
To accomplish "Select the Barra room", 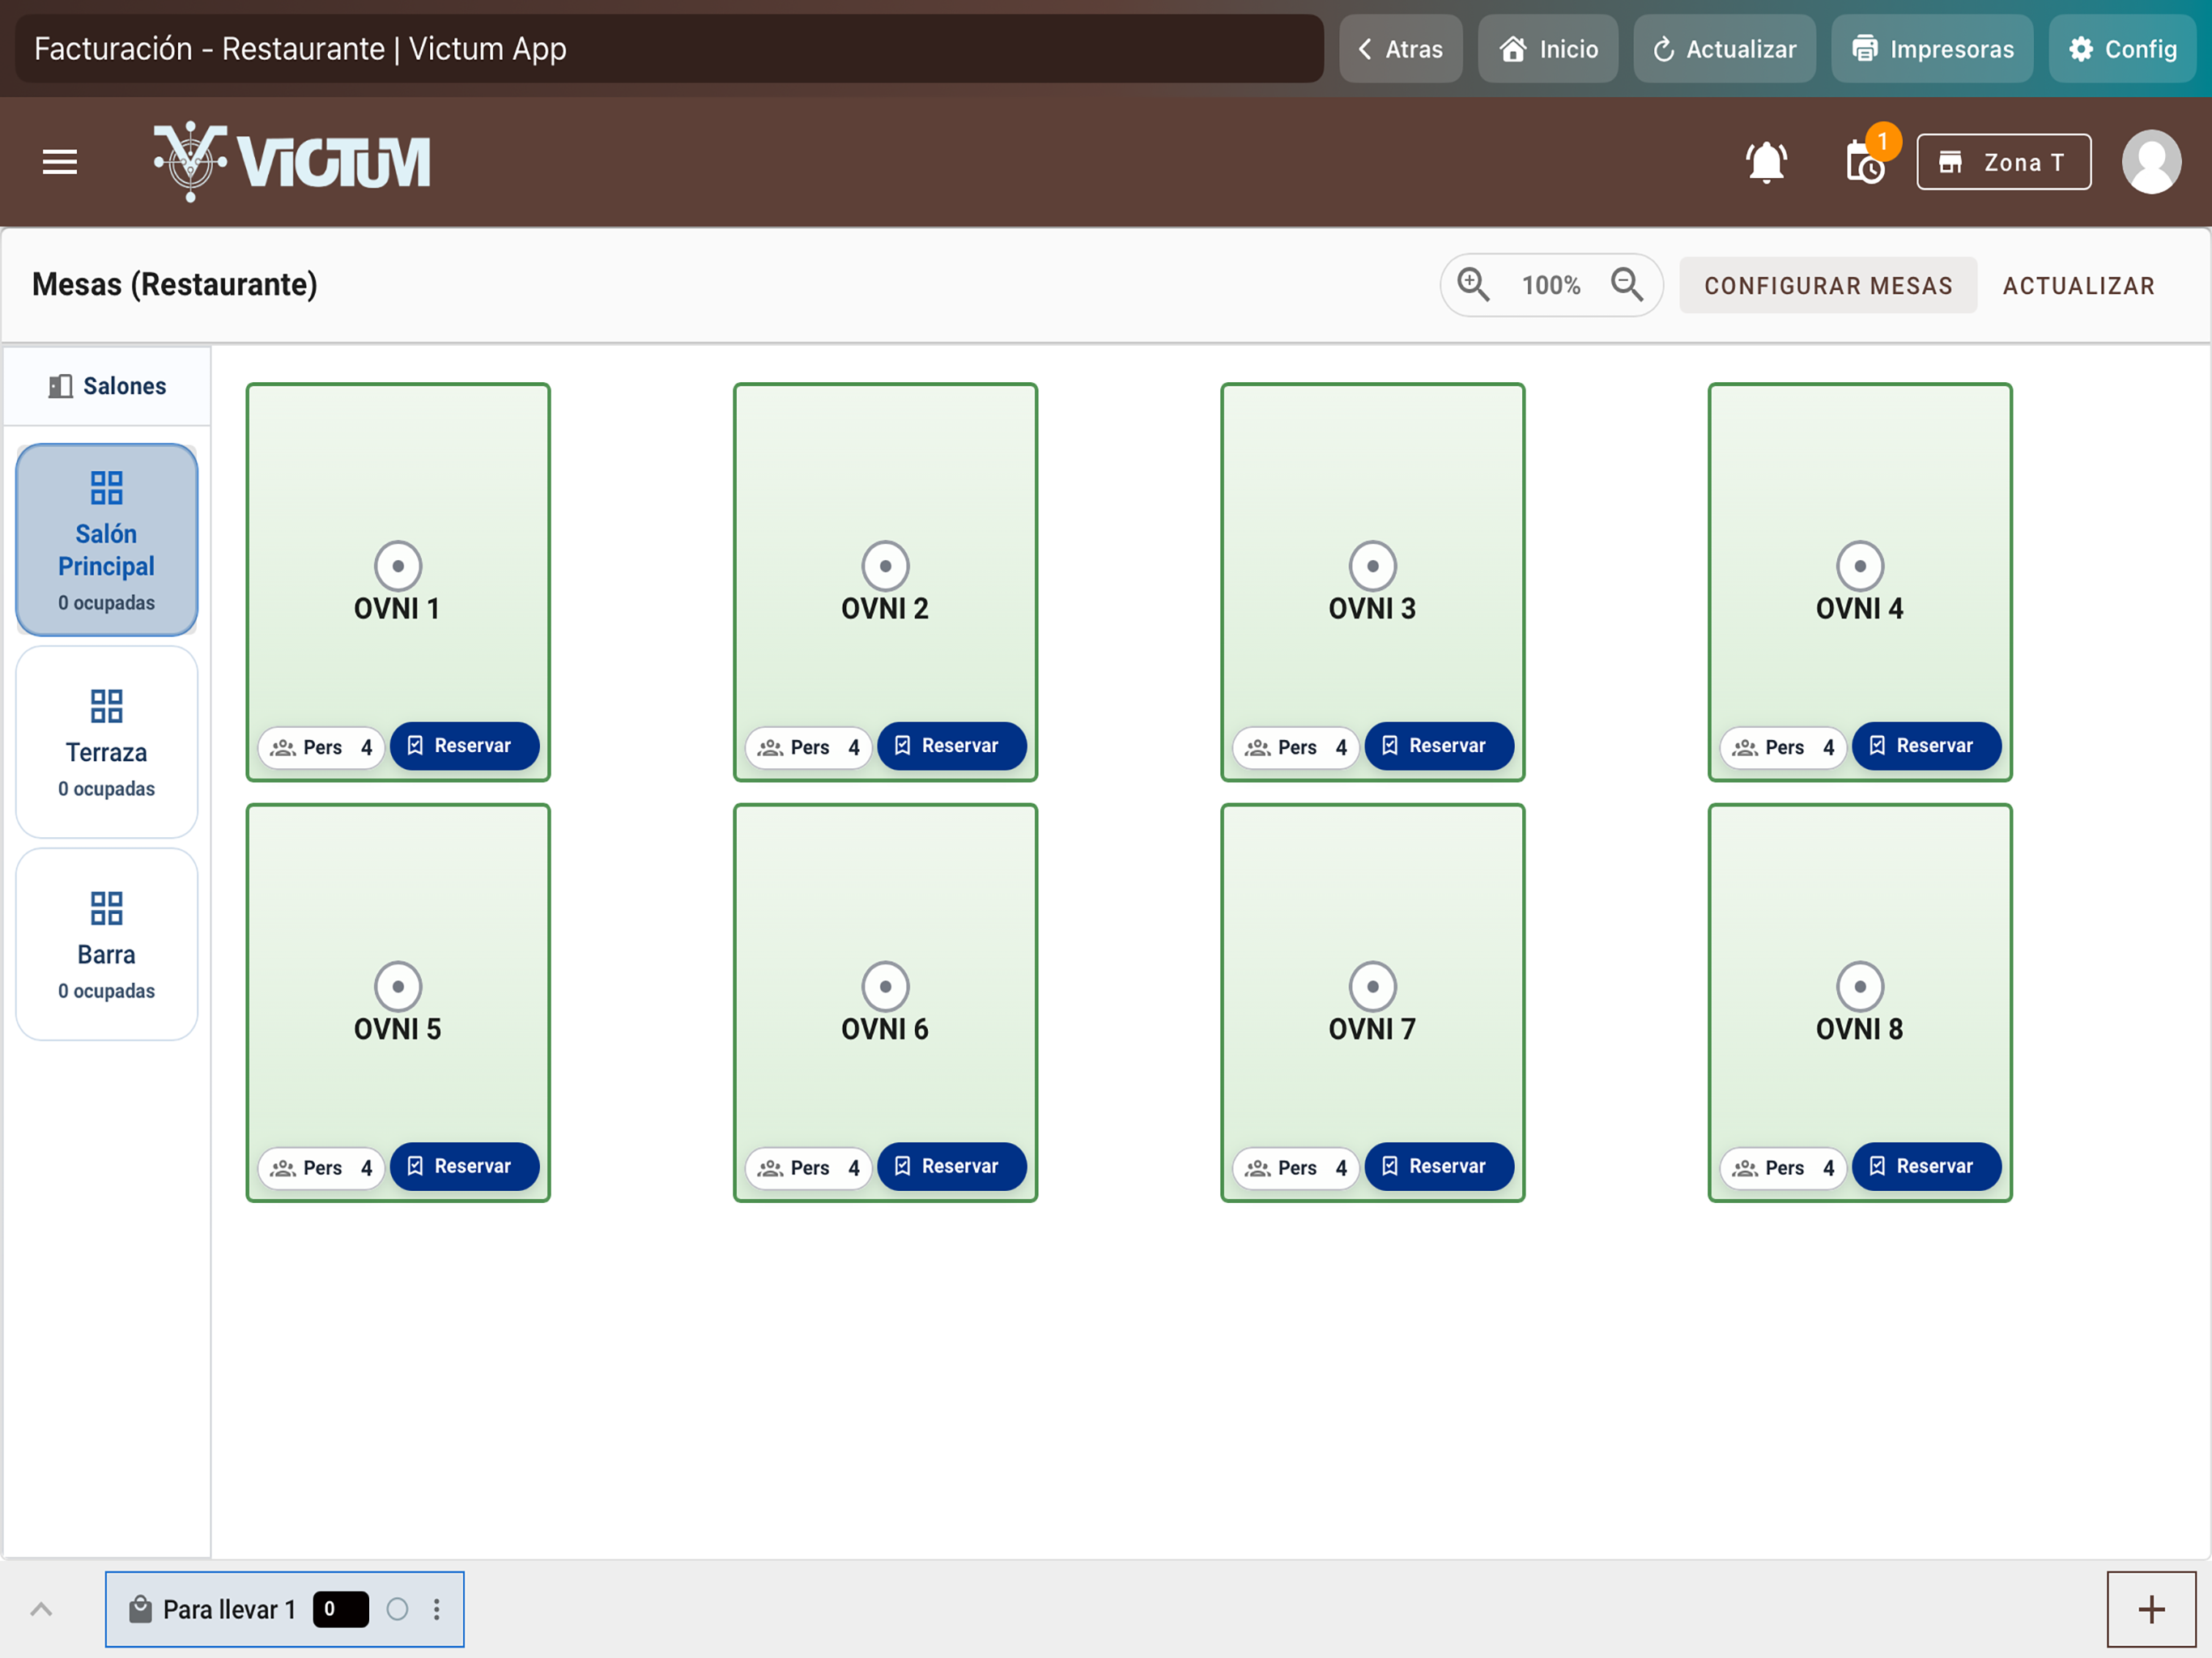I will click(x=107, y=944).
